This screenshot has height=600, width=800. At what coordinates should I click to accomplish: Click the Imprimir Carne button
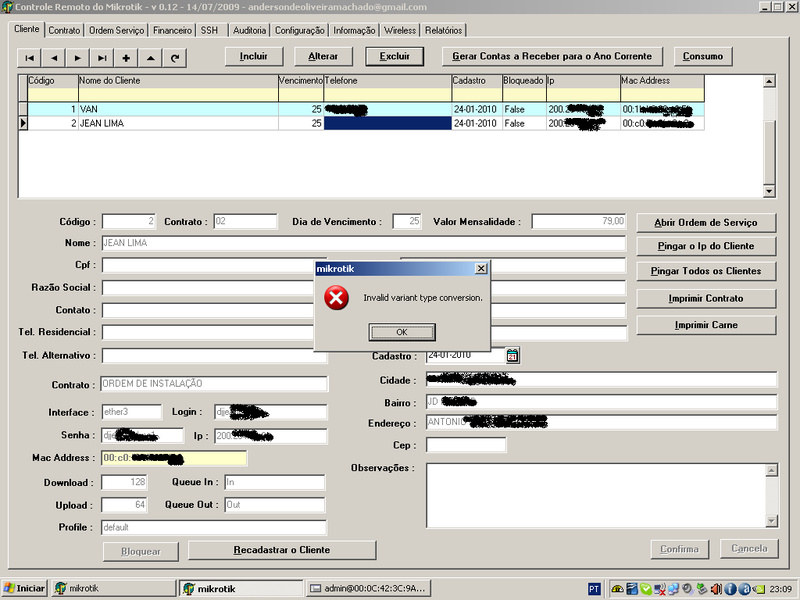706,325
